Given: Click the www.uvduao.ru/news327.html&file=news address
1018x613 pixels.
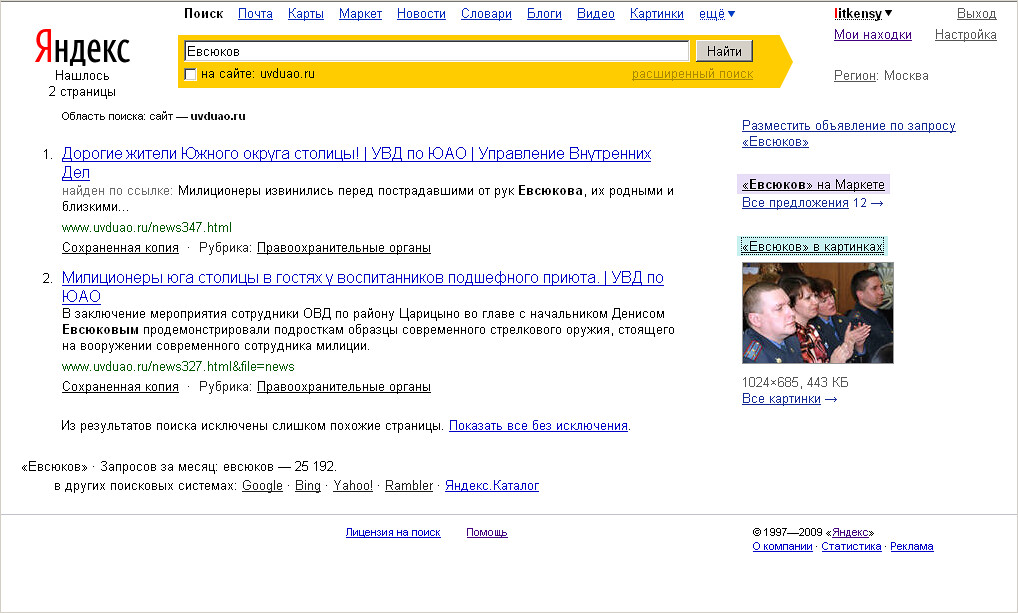Looking at the screenshot, I should [x=178, y=366].
